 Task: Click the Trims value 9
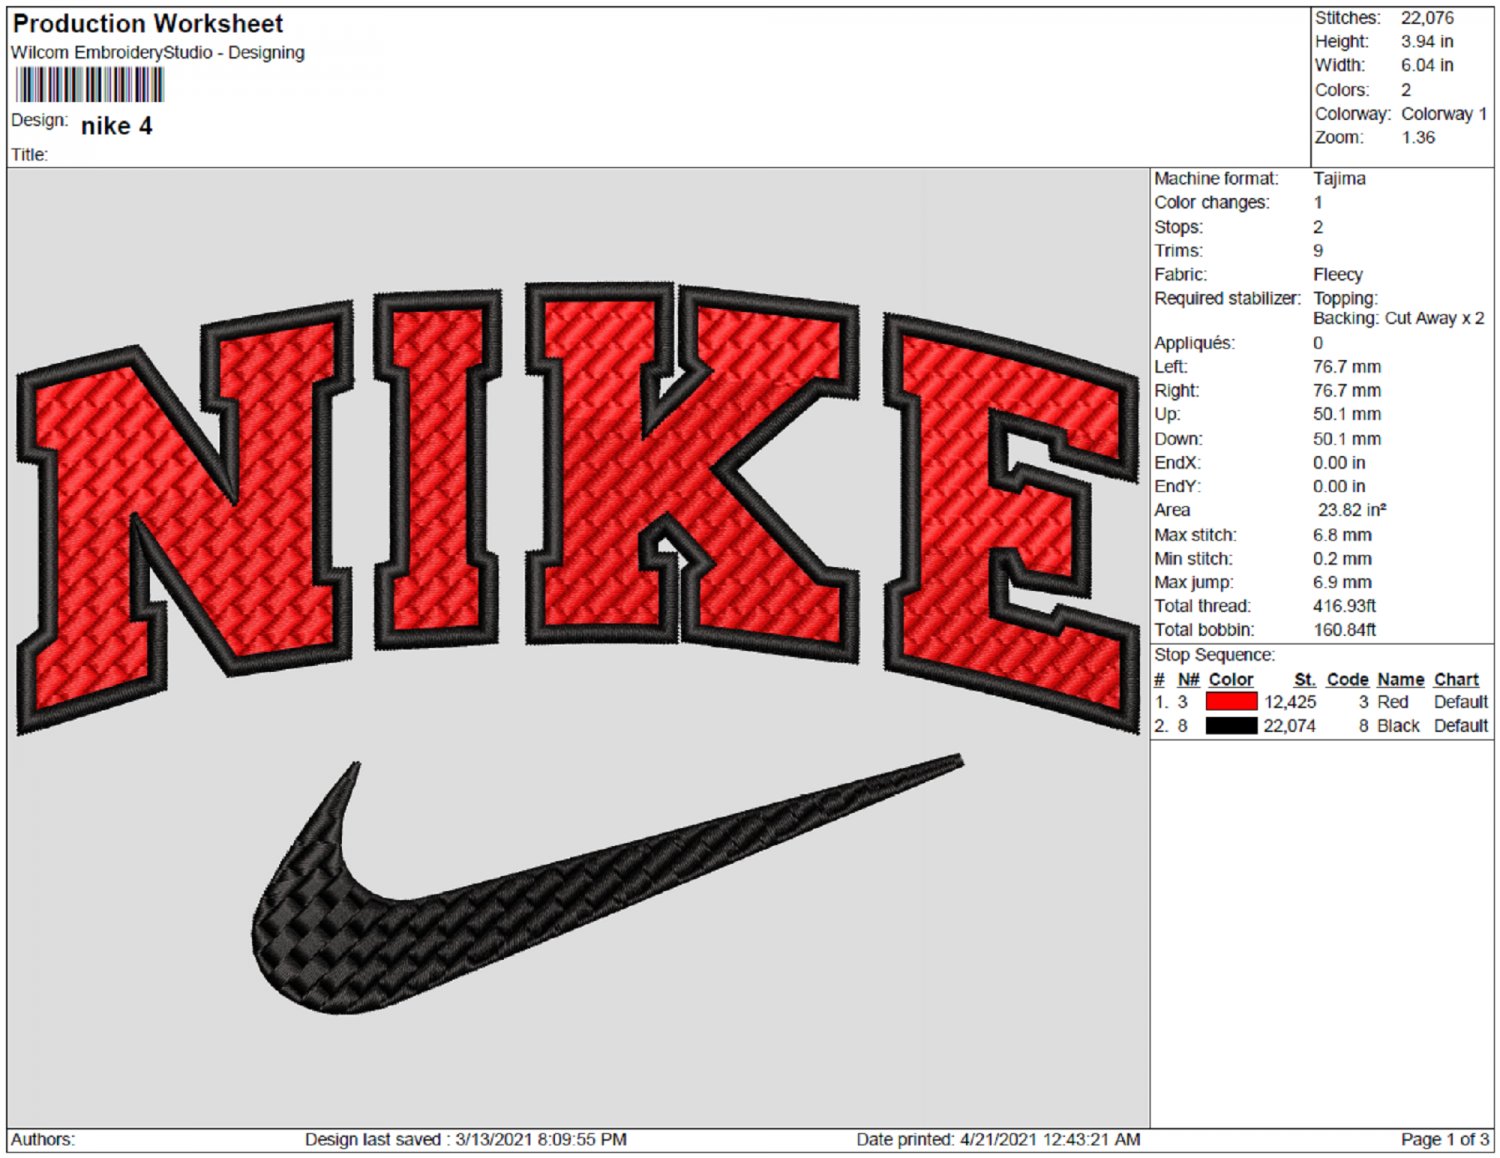tap(1318, 251)
